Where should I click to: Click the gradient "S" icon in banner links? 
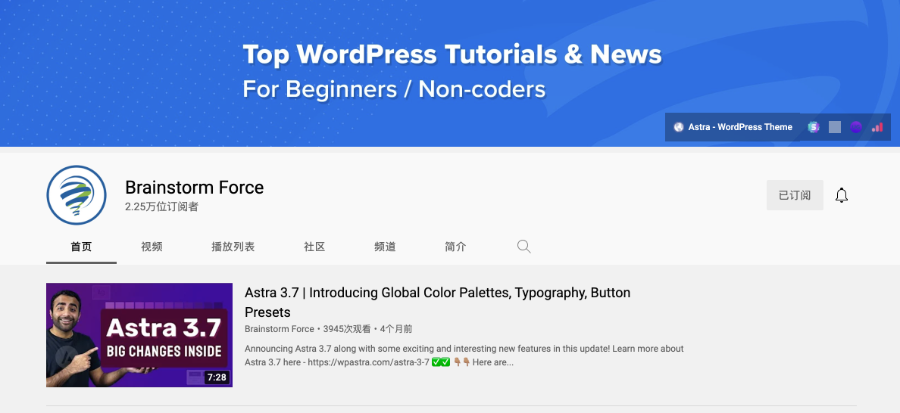point(813,127)
